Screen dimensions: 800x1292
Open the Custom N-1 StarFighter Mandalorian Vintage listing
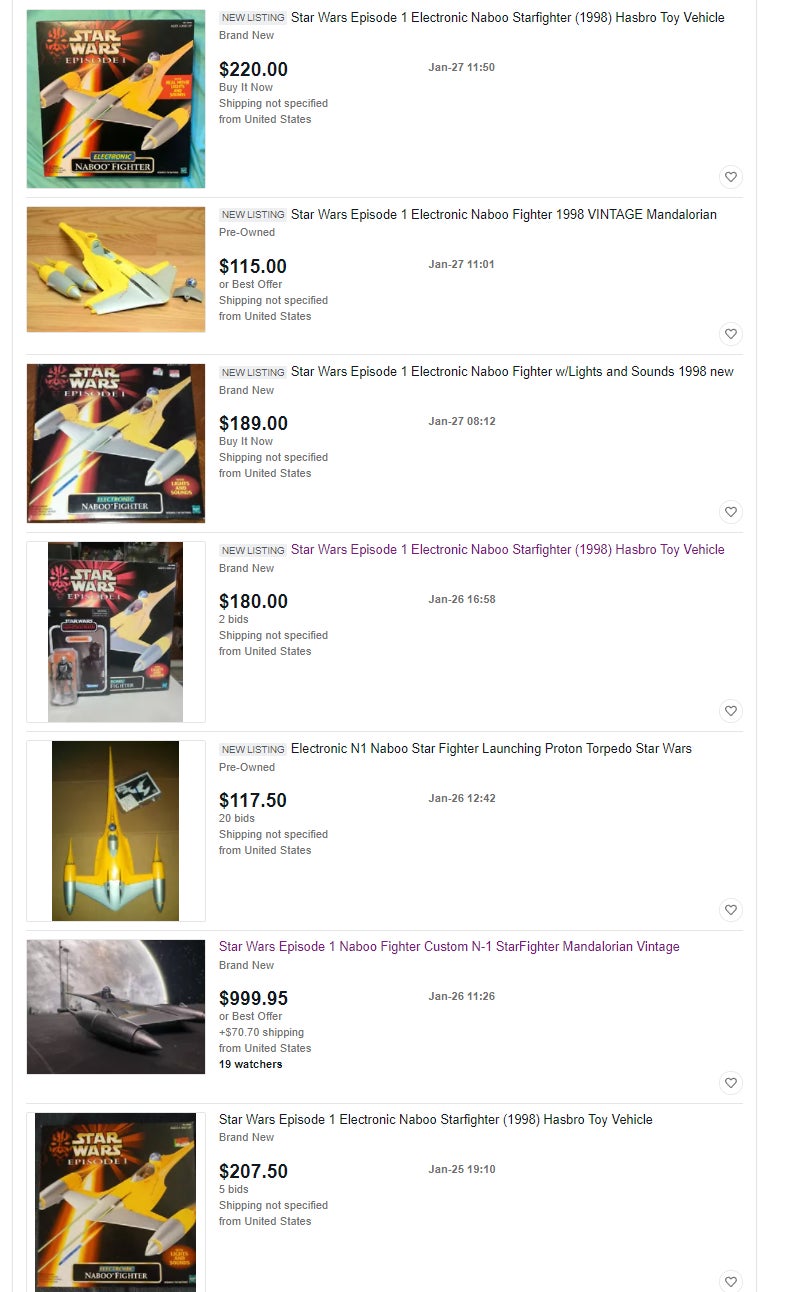point(449,946)
